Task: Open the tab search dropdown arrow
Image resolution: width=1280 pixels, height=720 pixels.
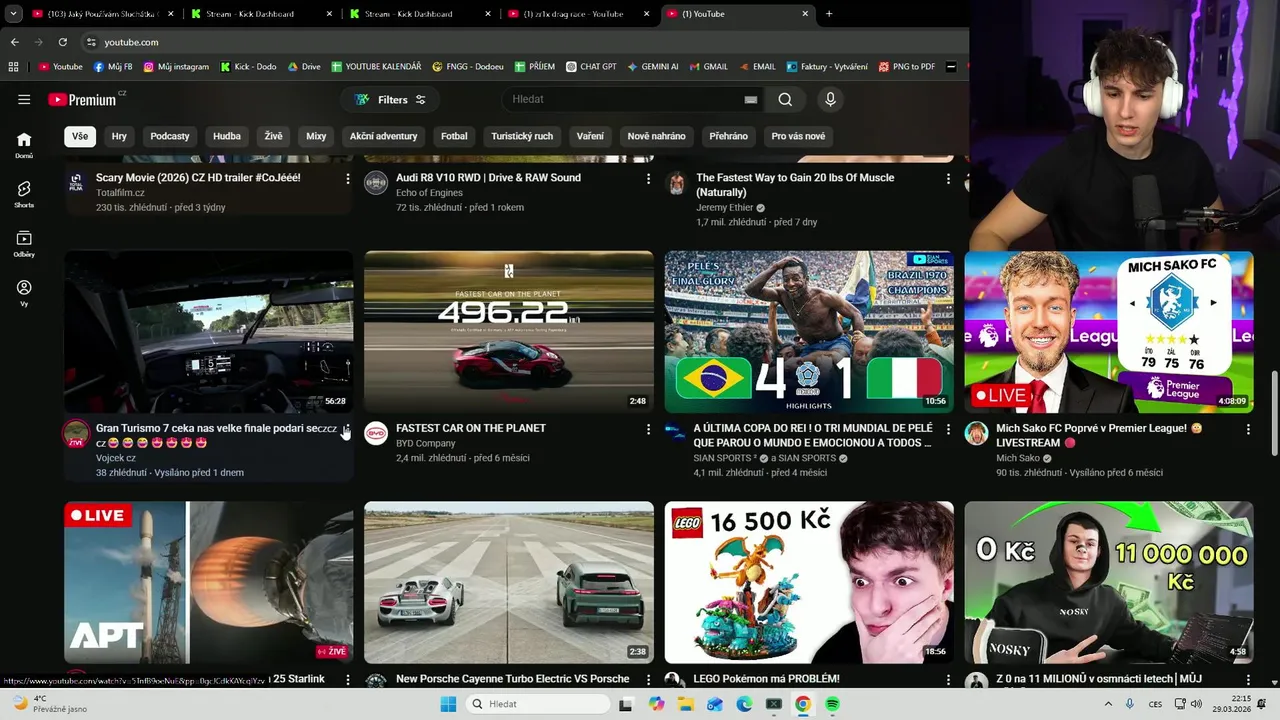Action: [13, 14]
